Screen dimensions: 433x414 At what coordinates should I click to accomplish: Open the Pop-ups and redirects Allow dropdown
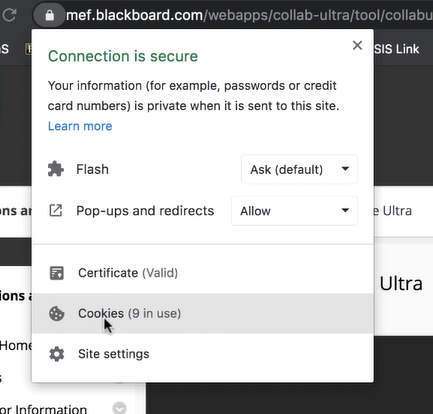pos(294,211)
